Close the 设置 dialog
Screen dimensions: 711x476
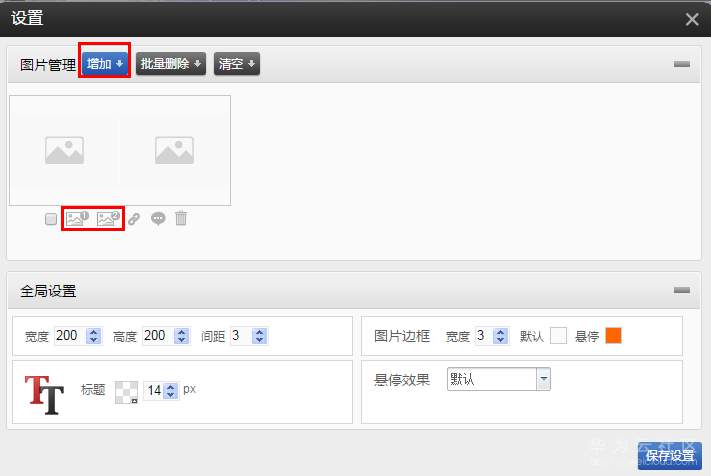click(x=692, y=19)
